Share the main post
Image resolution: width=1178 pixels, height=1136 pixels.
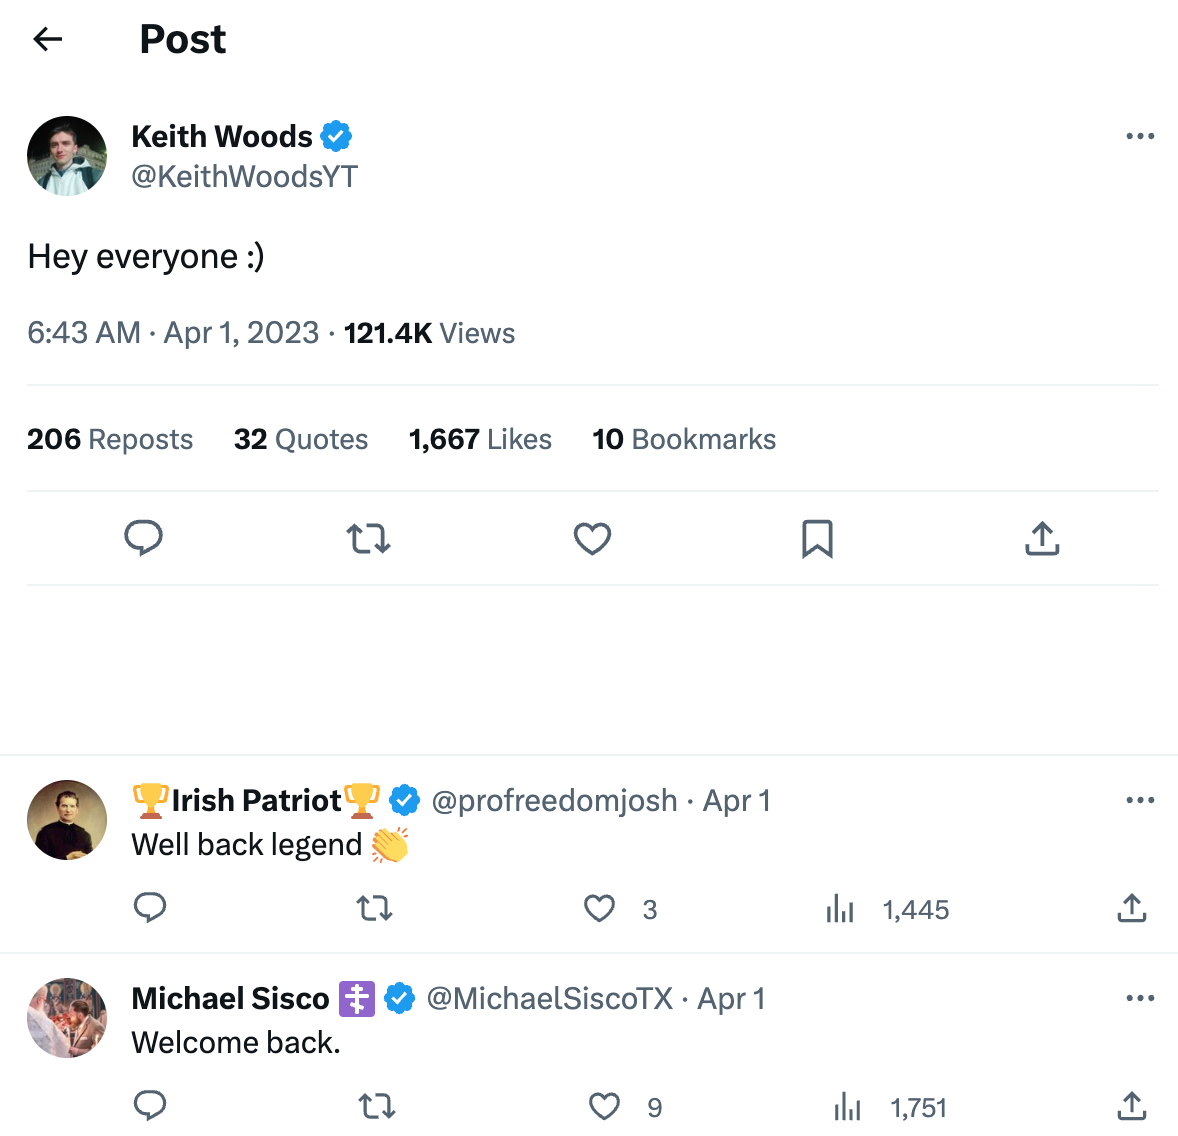tap(1041, 538)
